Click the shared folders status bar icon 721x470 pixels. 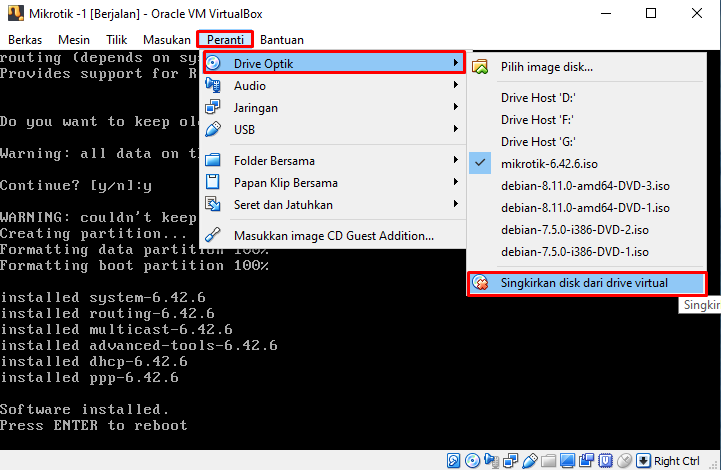click(549, 460)
